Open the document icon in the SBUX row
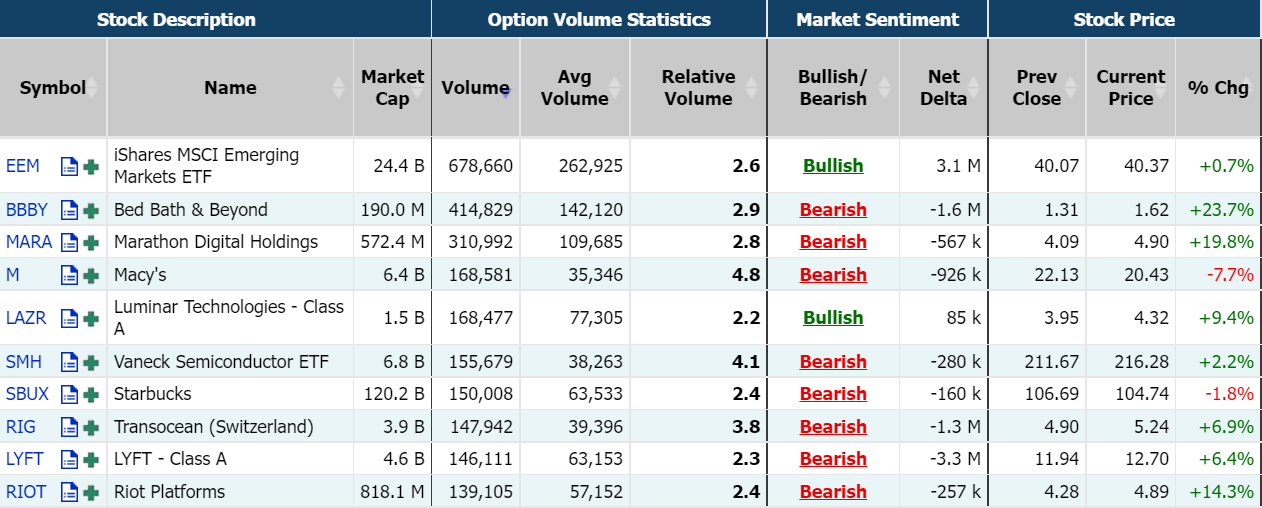The image size is (1262, 508). (69, 394)
